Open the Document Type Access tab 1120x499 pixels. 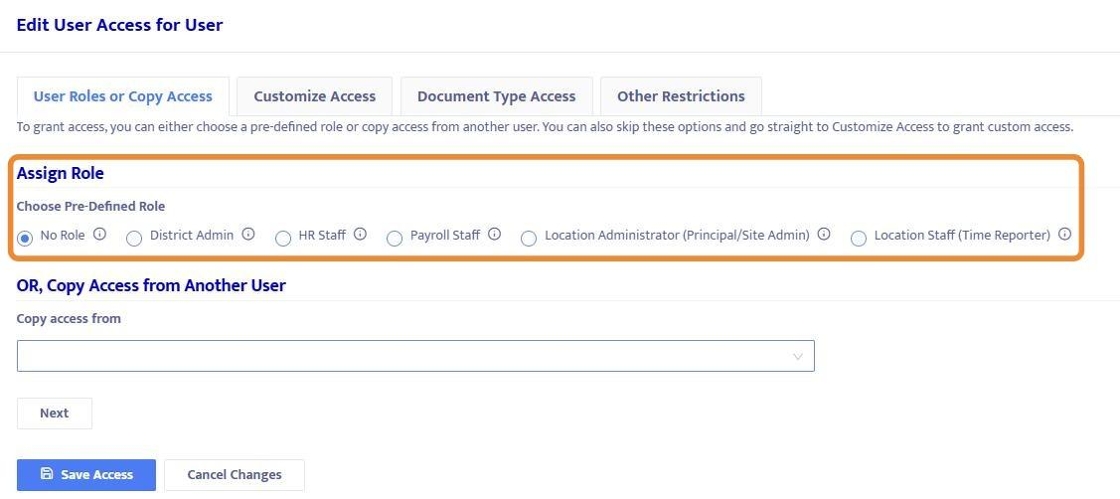click(x=496, y=97)
